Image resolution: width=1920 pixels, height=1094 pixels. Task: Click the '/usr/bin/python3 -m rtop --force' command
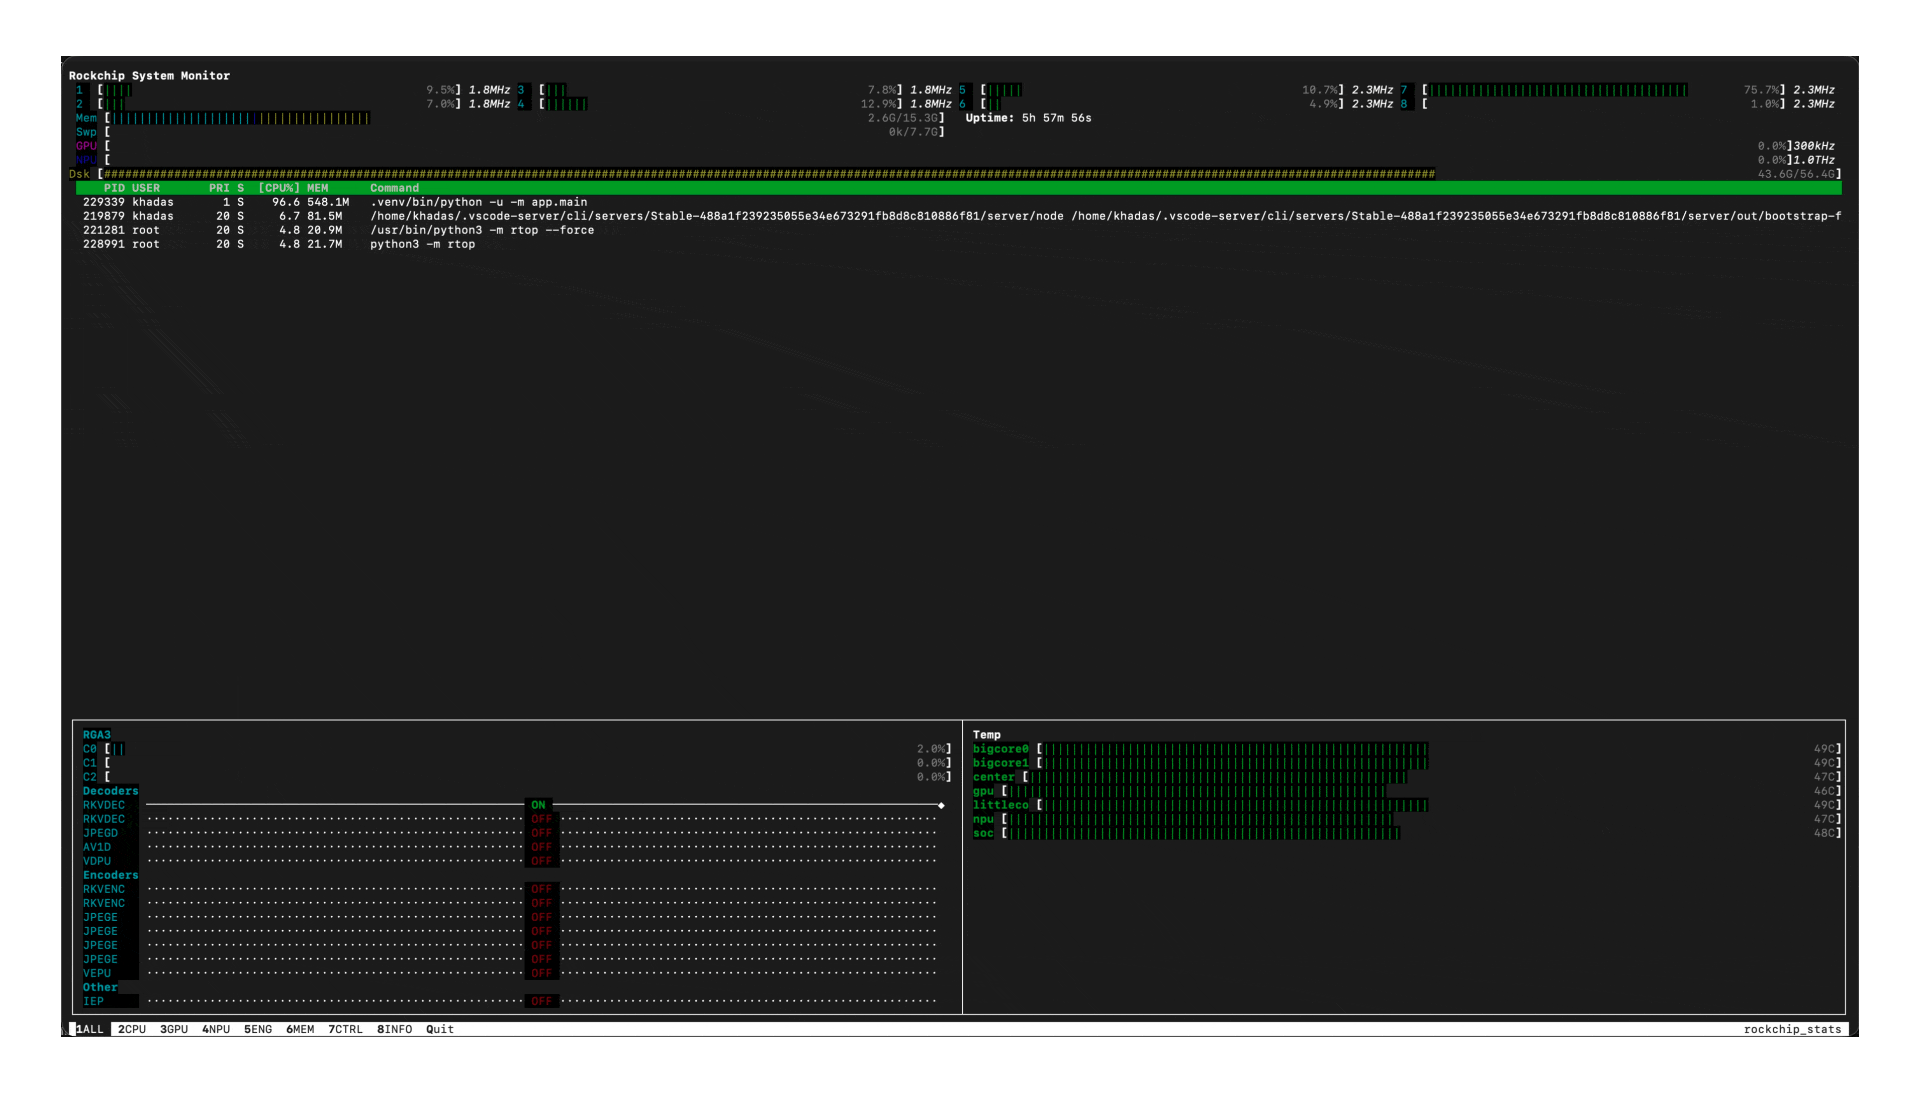tap(482, 230)
